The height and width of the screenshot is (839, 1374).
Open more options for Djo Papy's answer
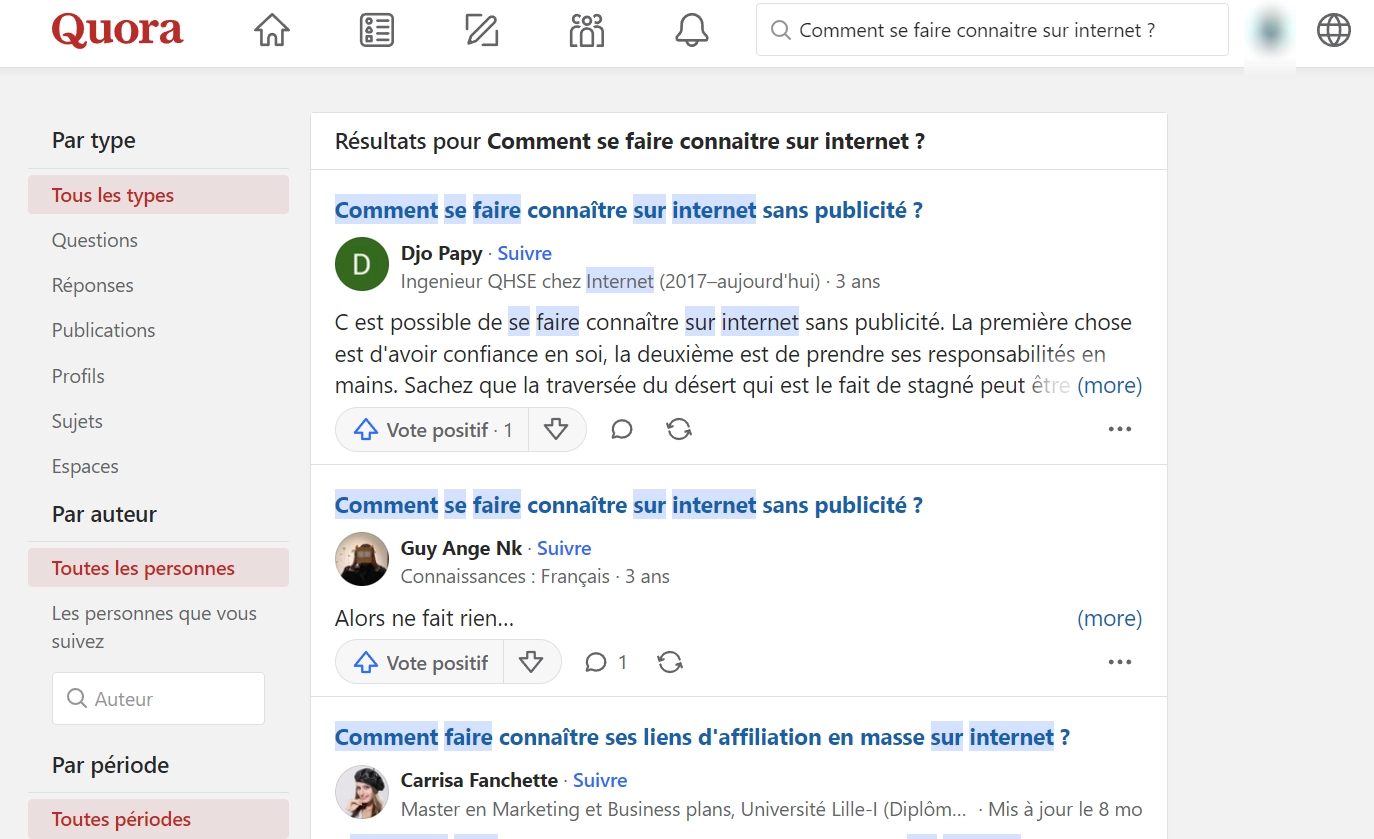[x=1120, y=430]
